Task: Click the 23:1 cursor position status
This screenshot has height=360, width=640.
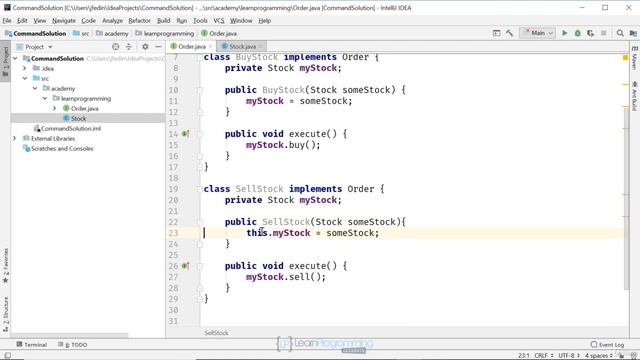Action: click(x=523, y=356)
